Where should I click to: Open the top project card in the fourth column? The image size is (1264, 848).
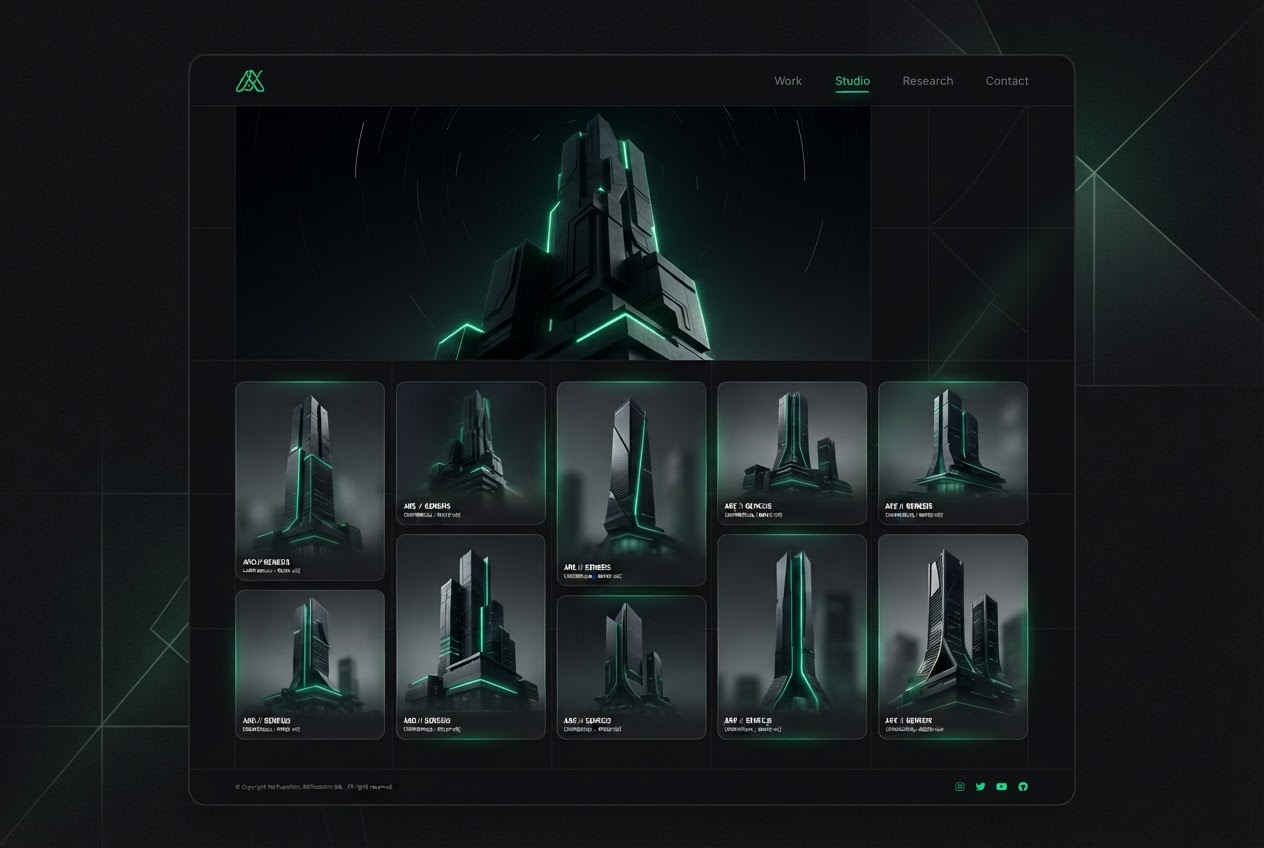pyautogui.click(x=792, y=453)
